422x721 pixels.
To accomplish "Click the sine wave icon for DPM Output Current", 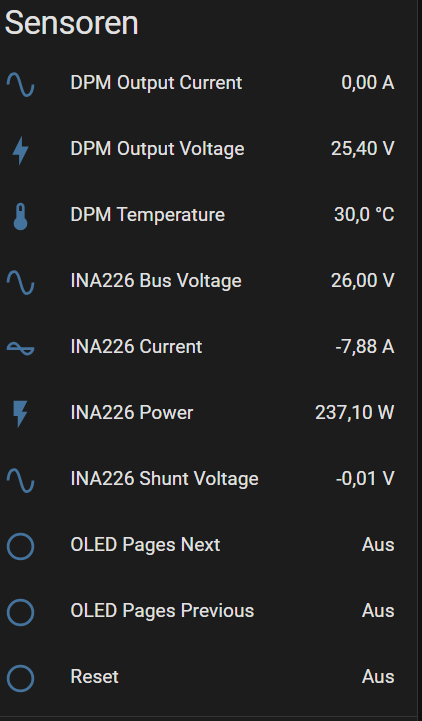I will pos(20,83).
